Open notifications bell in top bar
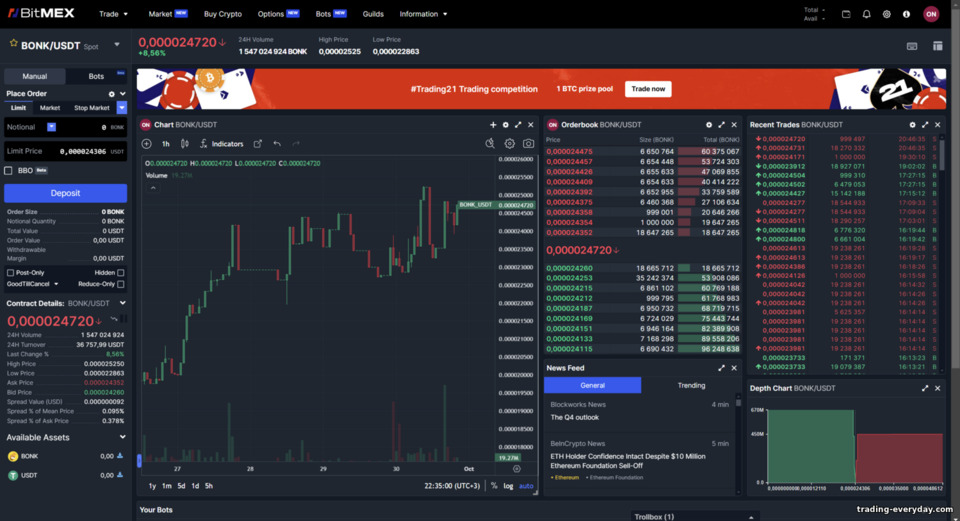This screenshot has height=521, width=960. point(866,14)
